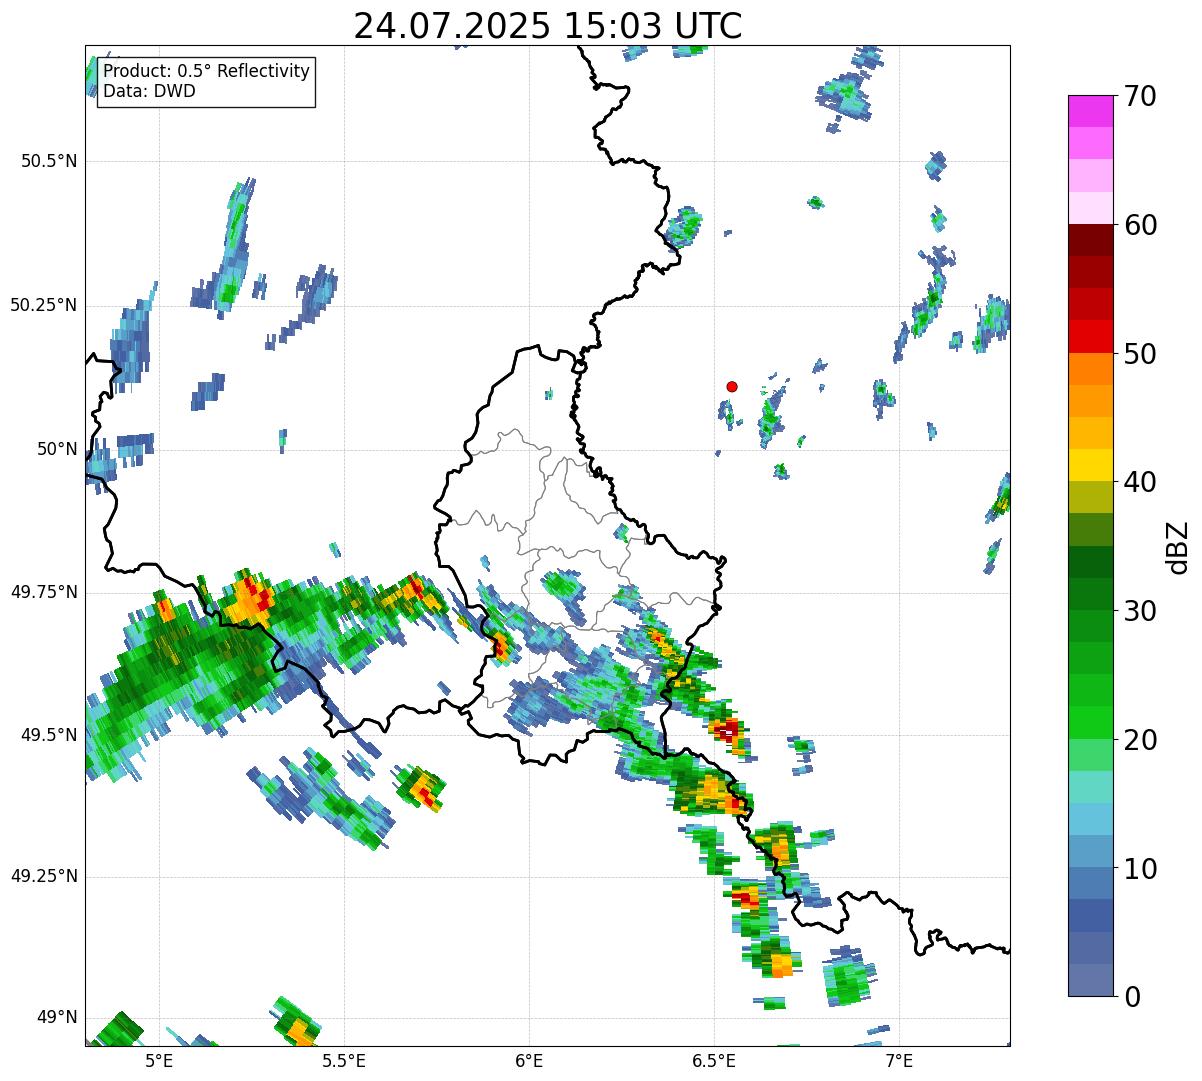Screen dimensions: 1202x1081
Task: Click the "Data: DWD" legend line
Action: tap(150, 91)
